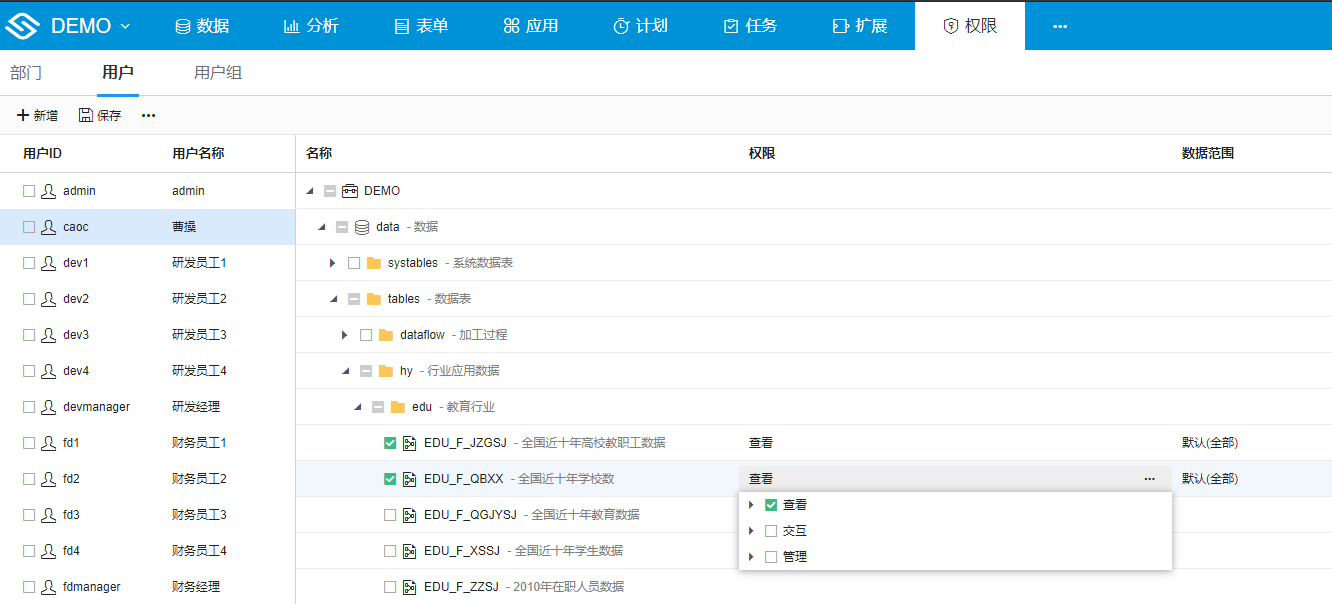Viewport: 1332px width, 604px height.
Task: Click the Smartbi logo icon at top left
Action: (24, 25)
